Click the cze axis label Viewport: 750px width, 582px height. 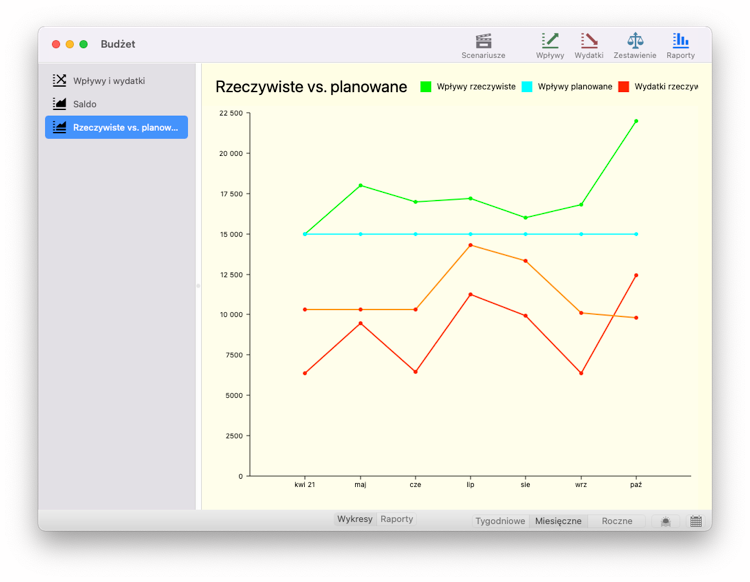click(415, 484)
